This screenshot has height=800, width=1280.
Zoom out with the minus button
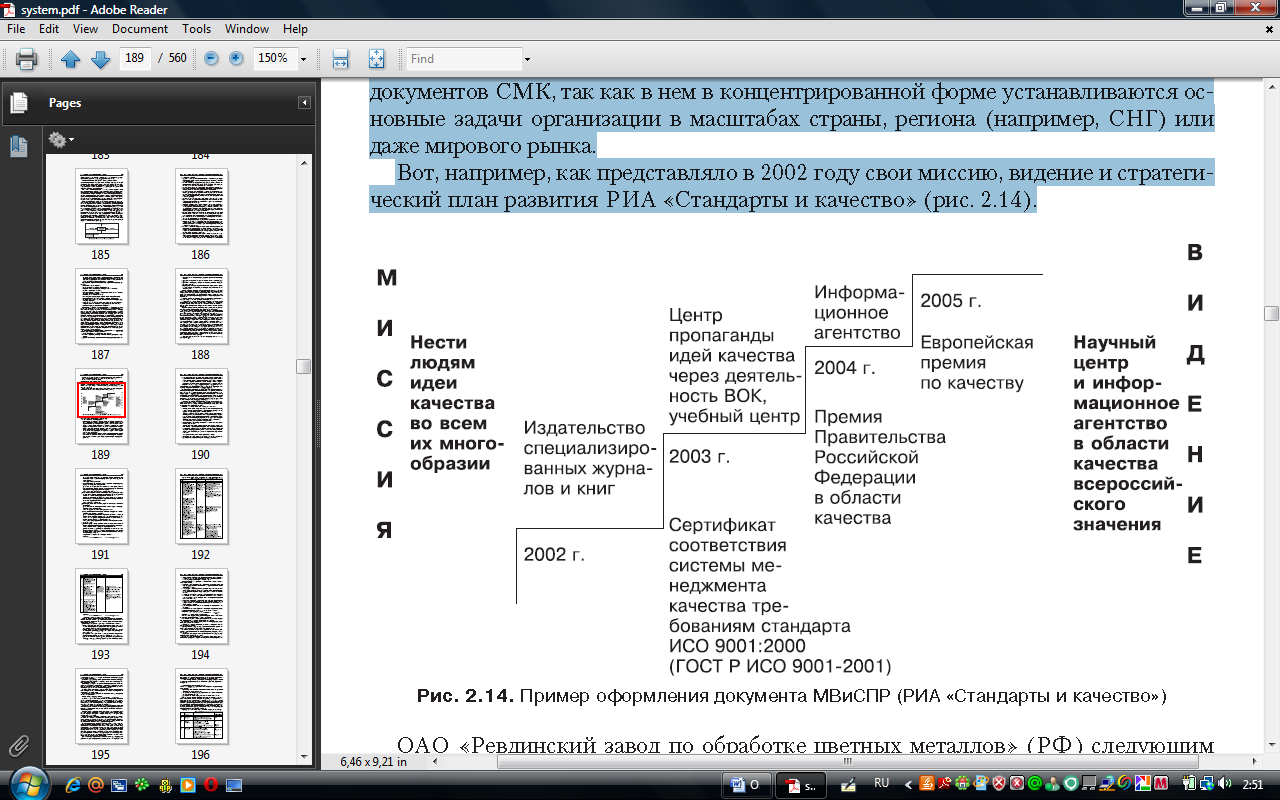[x=211, y=58]
